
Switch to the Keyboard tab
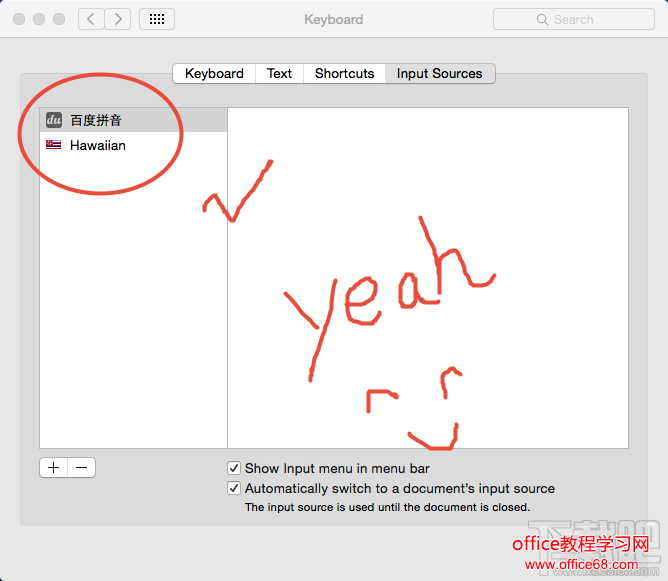214,73
